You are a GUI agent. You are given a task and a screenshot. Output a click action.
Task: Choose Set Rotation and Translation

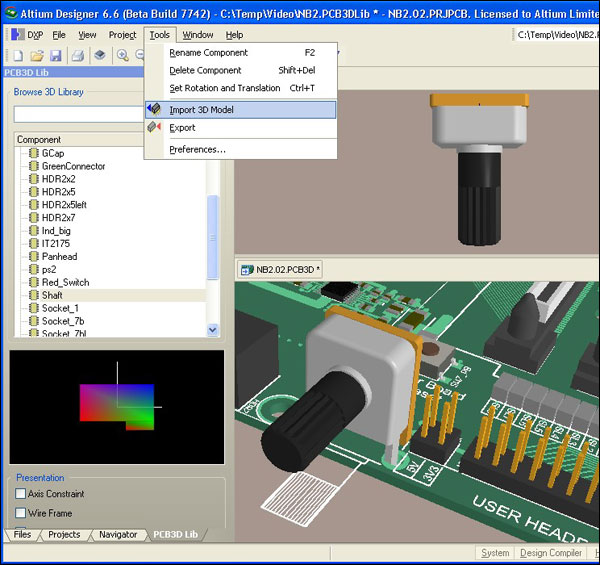[241, 88]
